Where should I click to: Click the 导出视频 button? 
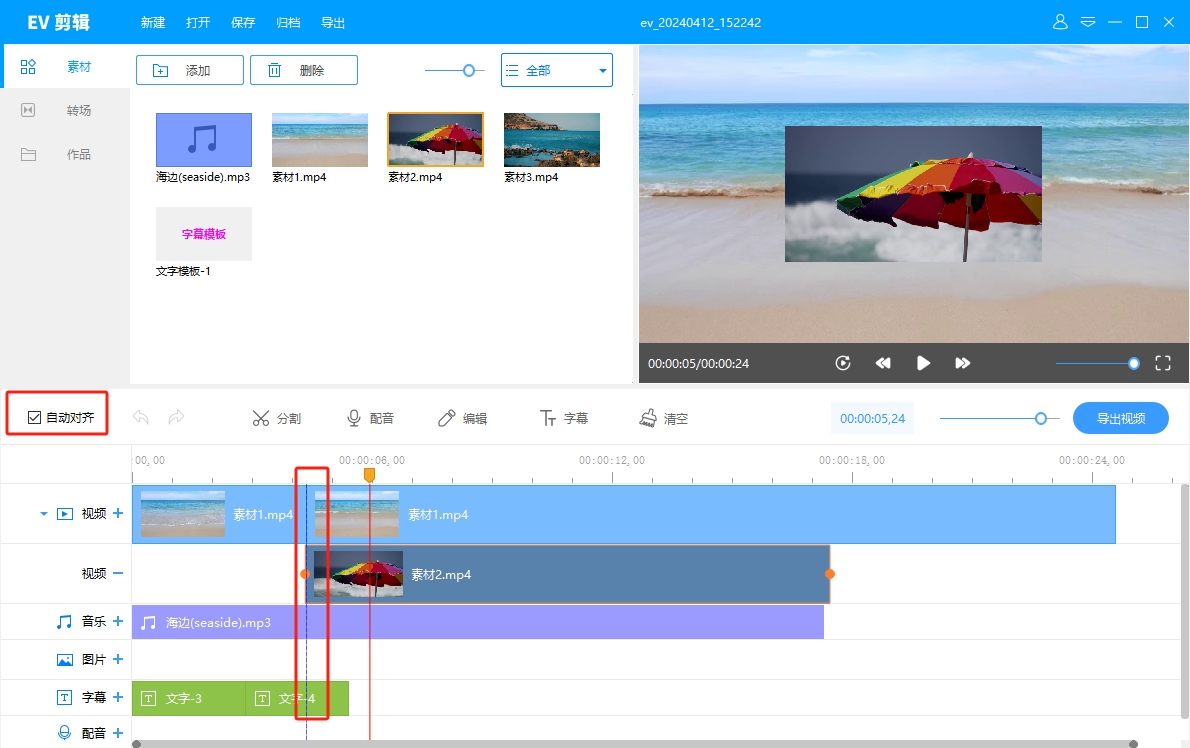[x=1120, y=418]
